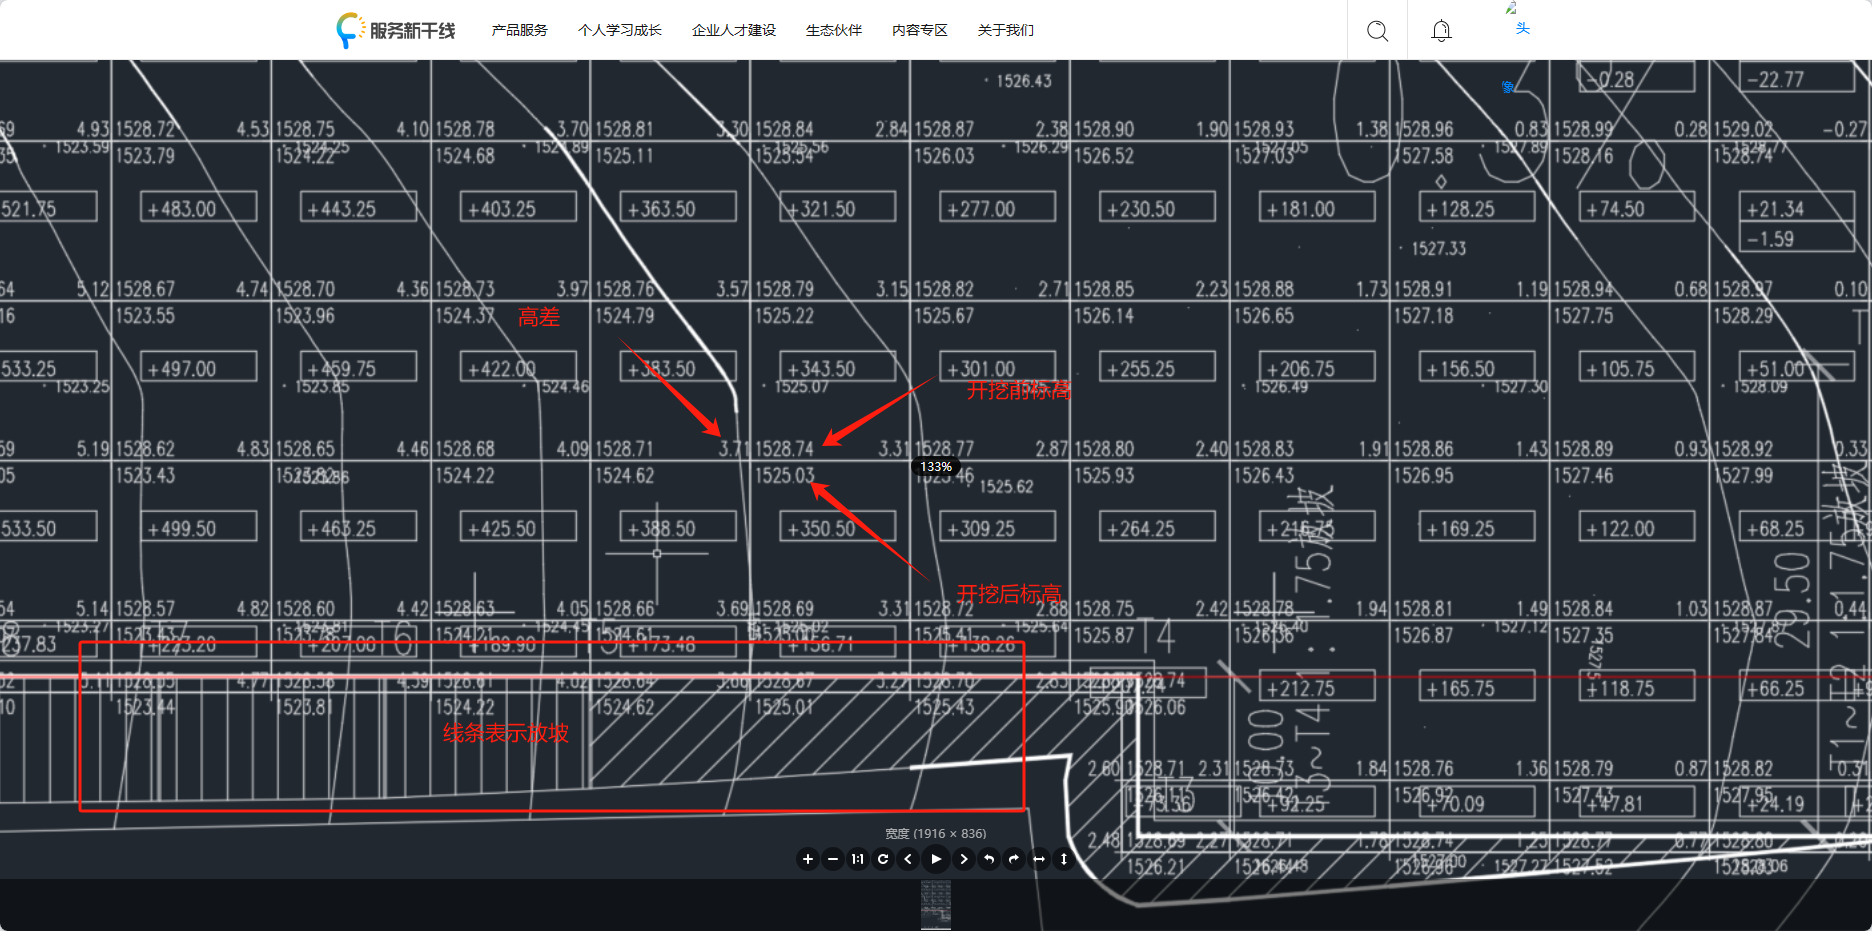Open the 生态伙伴 menu
Image resolution: width=1872 pixels, height=931 pixels.
coord(834,30)
